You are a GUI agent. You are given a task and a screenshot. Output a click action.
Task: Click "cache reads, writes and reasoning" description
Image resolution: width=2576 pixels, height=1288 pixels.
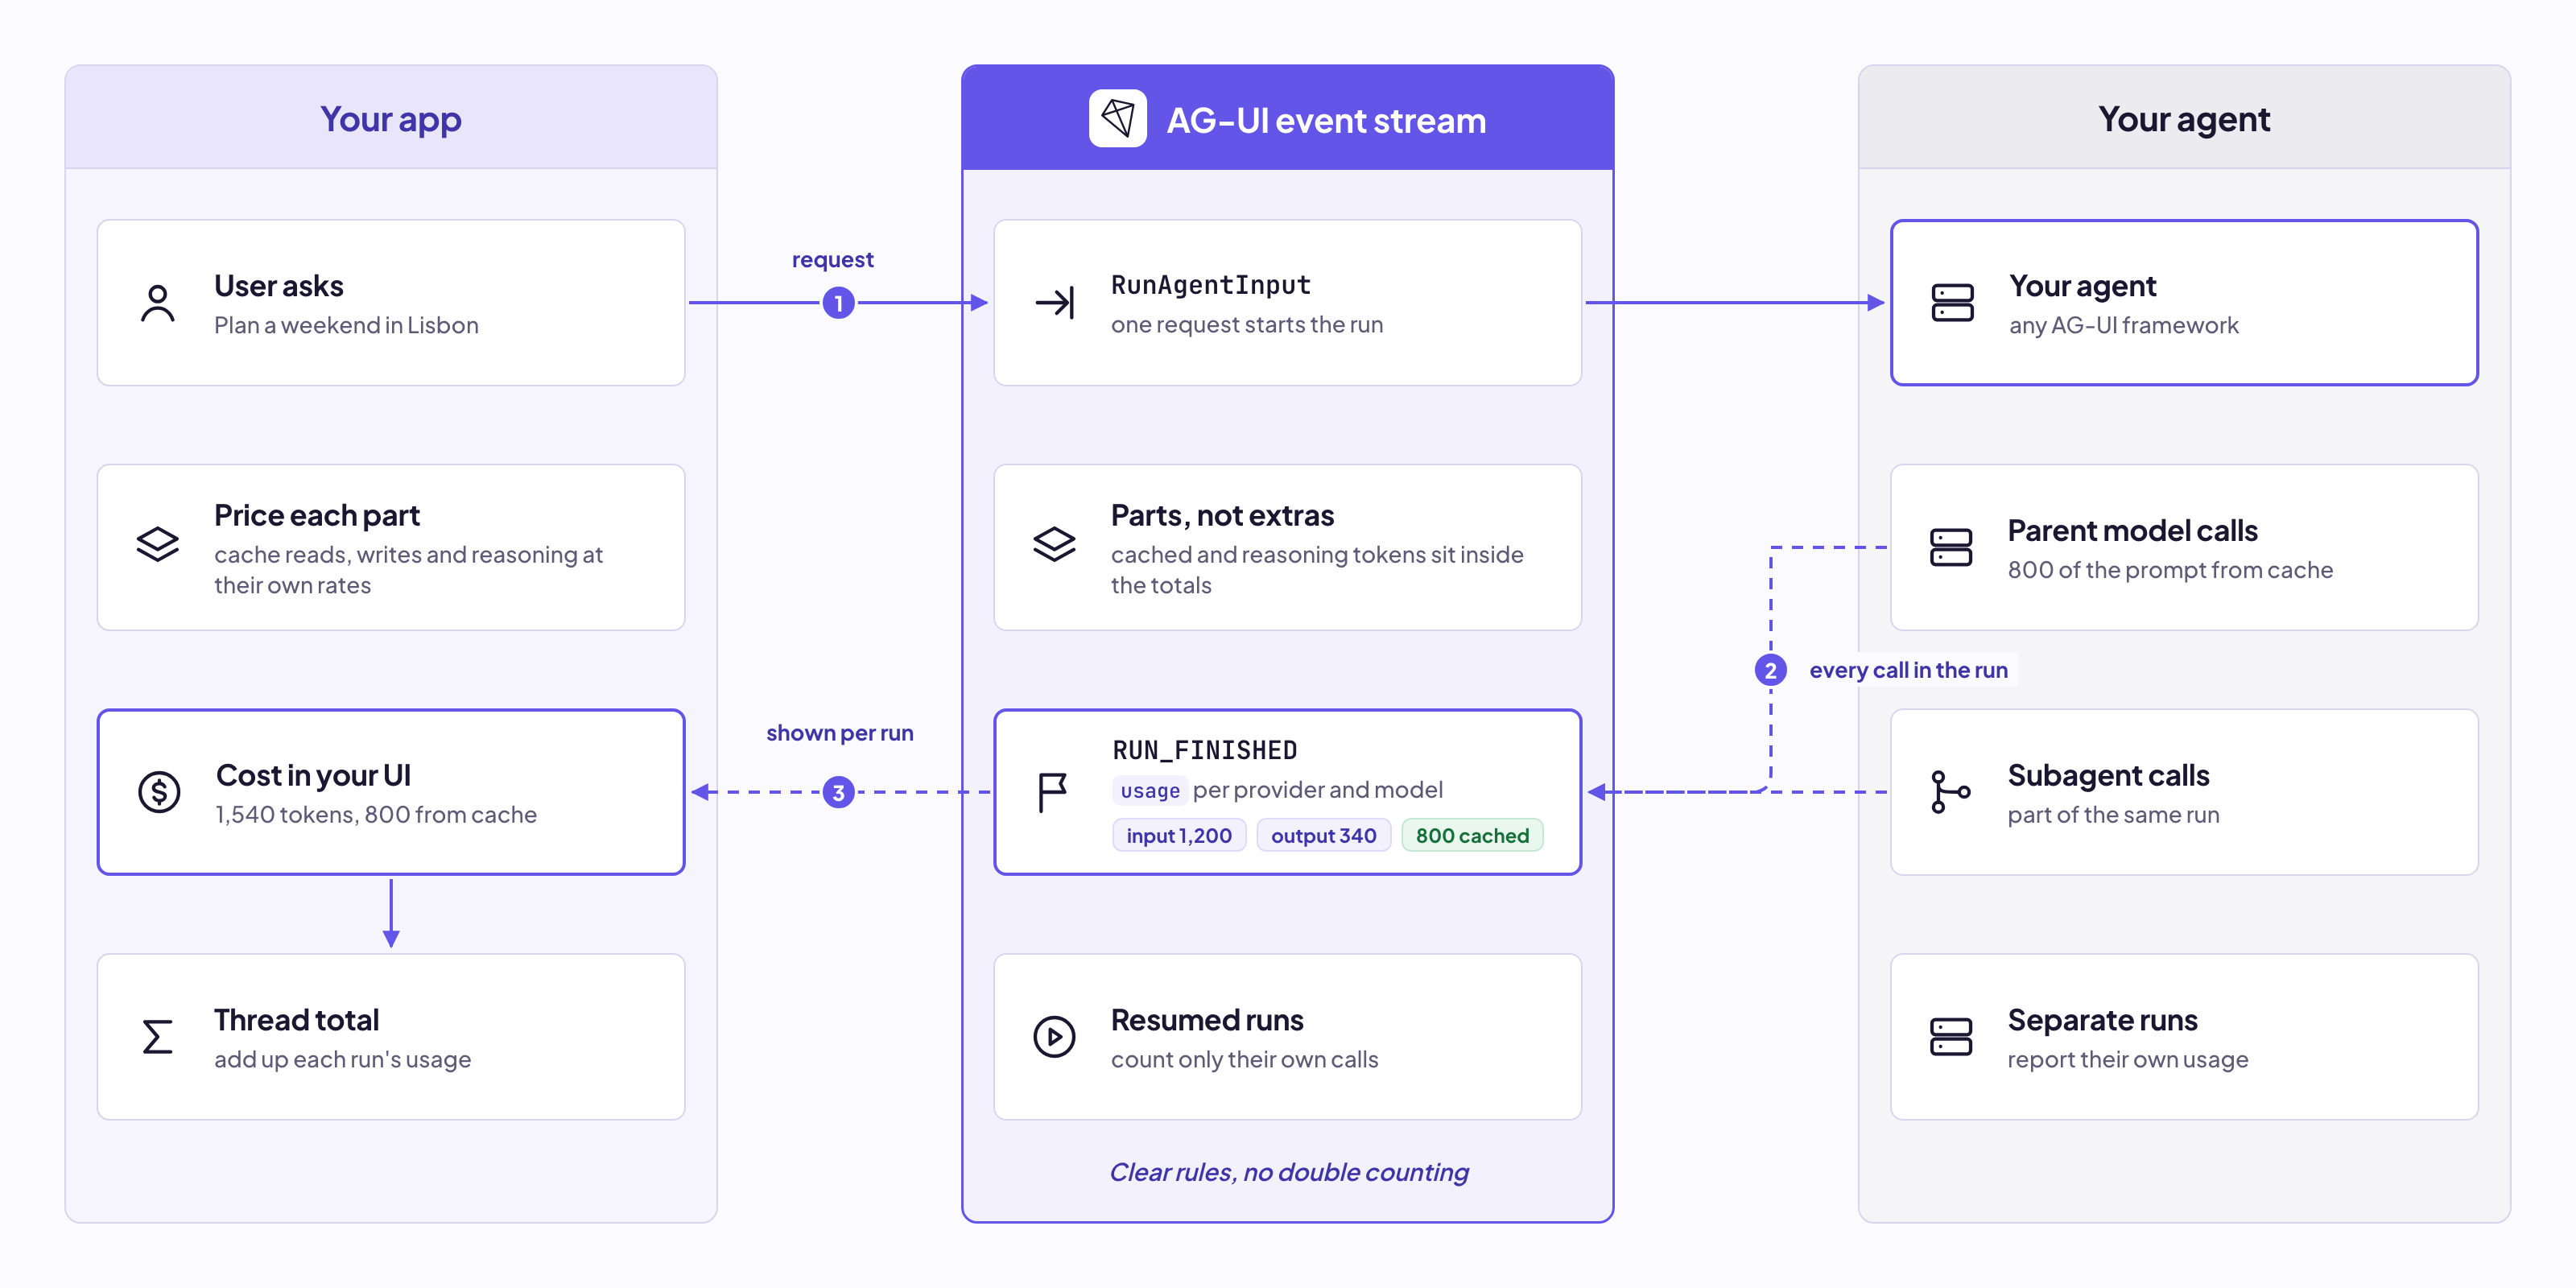point(408,570)
